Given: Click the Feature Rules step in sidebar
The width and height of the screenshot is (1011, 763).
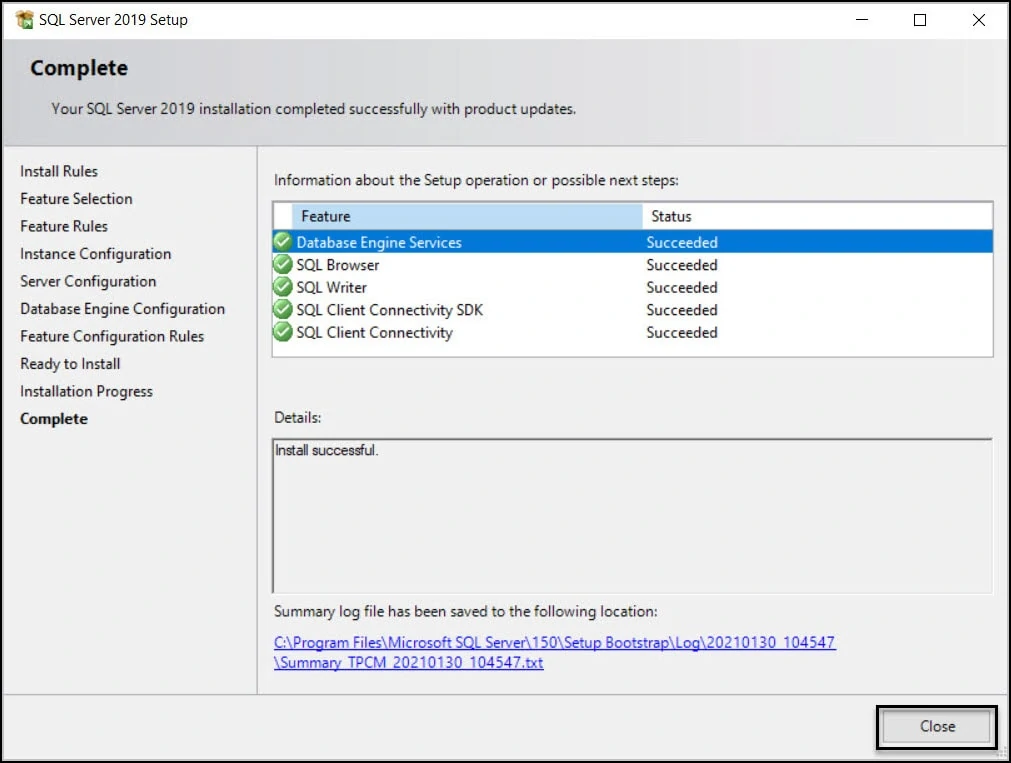Looking at the screenshot, I should 64,226.
